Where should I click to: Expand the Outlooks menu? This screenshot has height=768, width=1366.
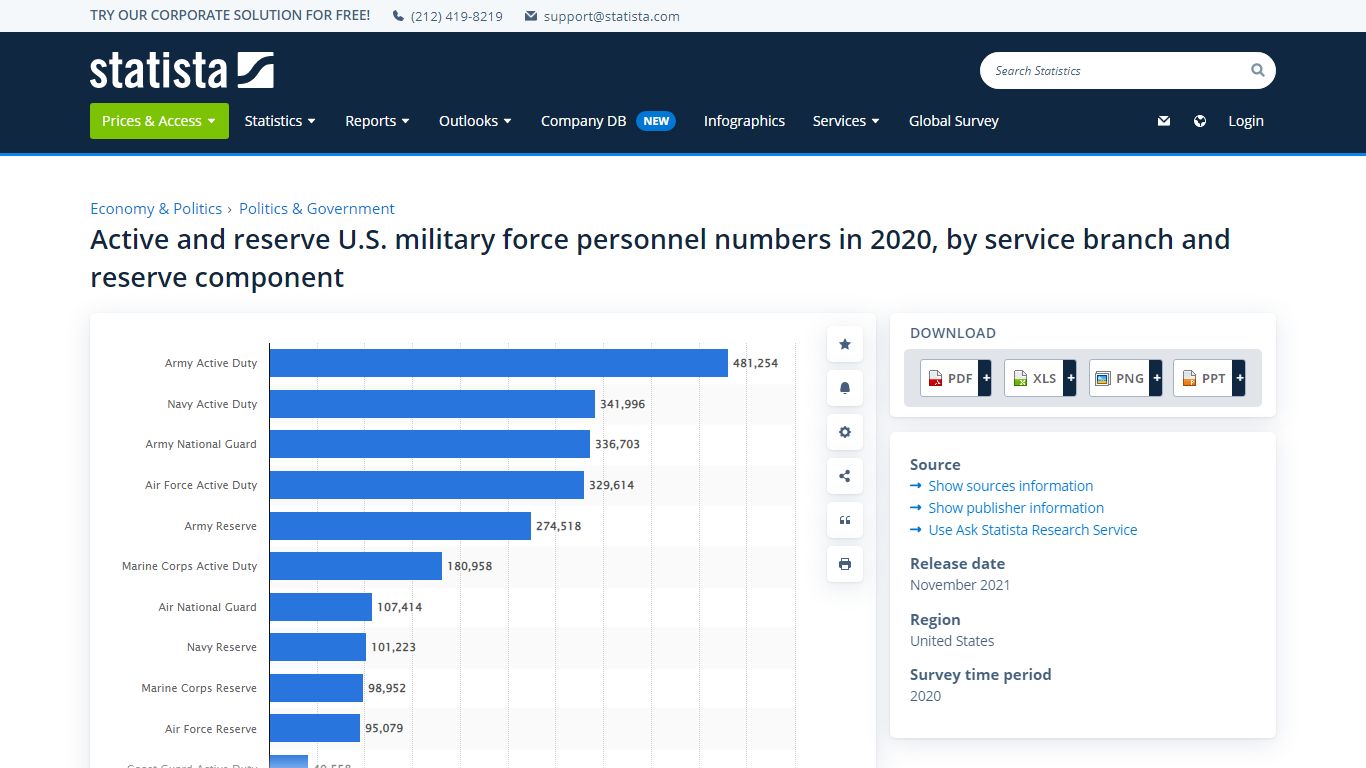coord(475,121)
